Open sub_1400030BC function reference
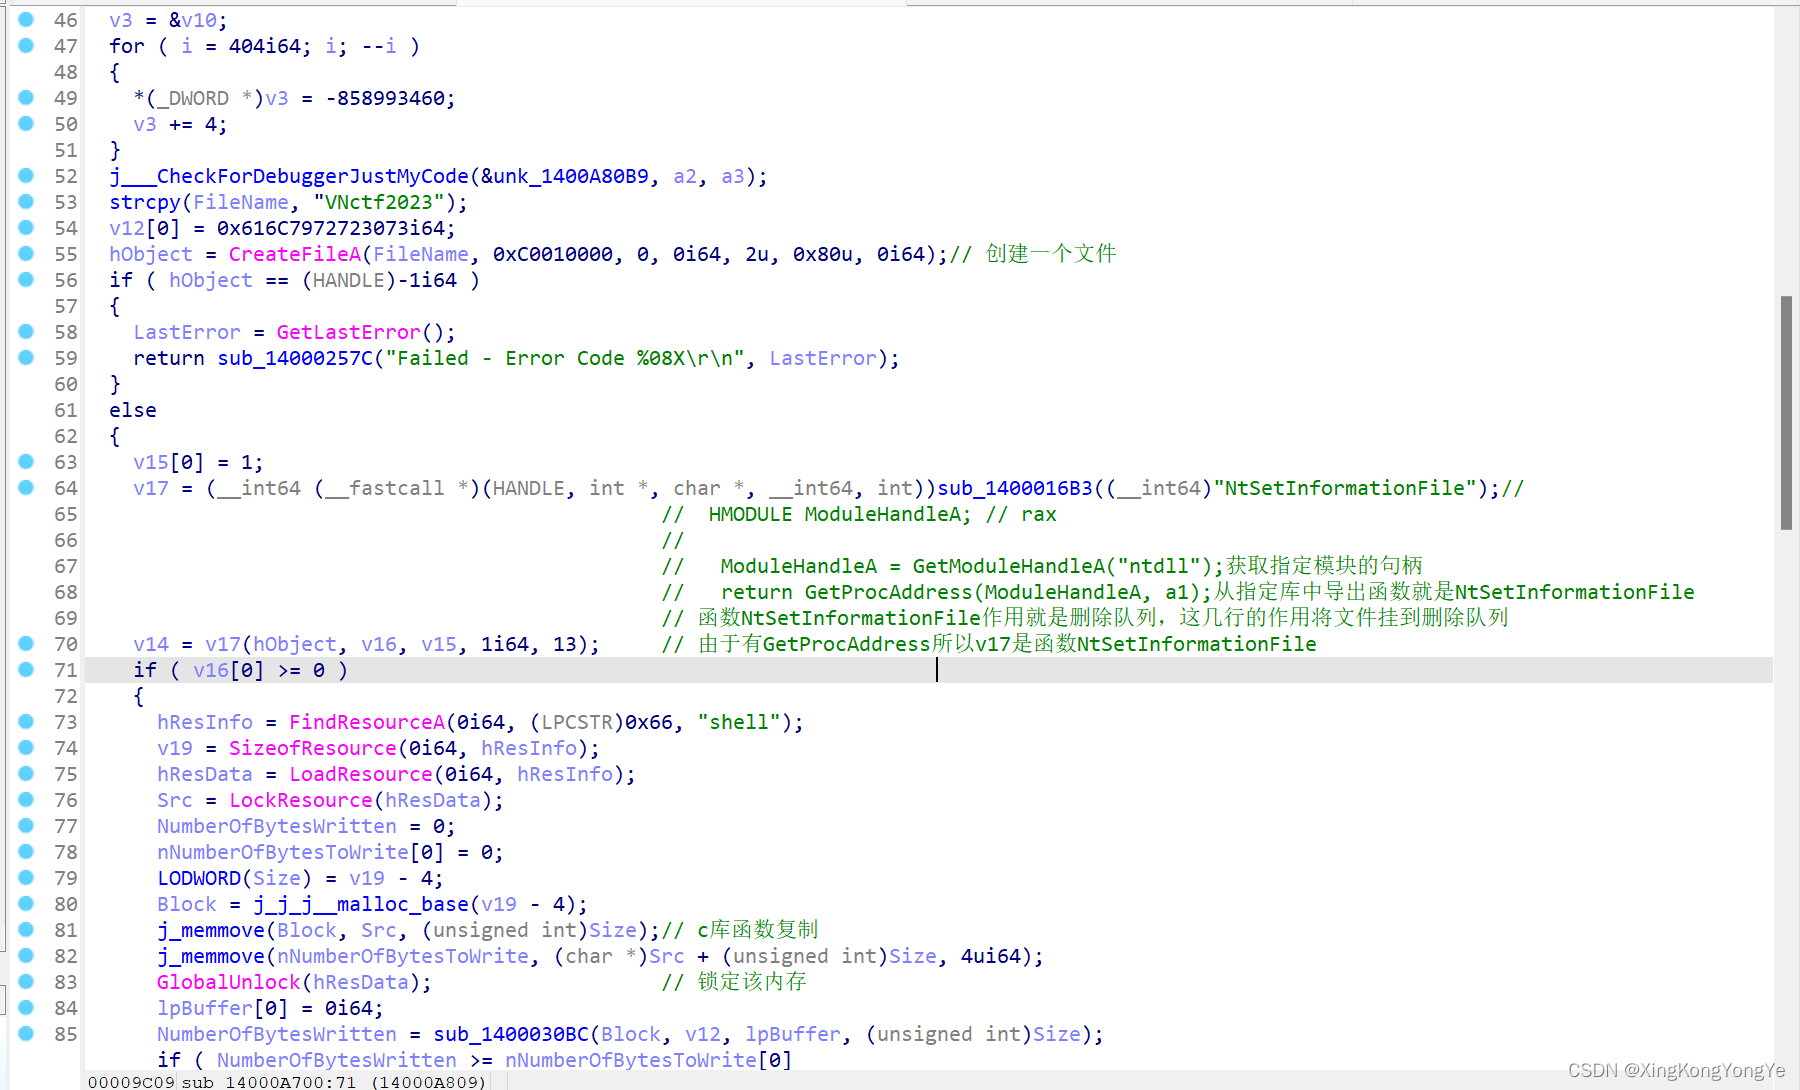The height and width of the screenshot is (1090, 1800). pyautogui.click(x=511, y=1034)
